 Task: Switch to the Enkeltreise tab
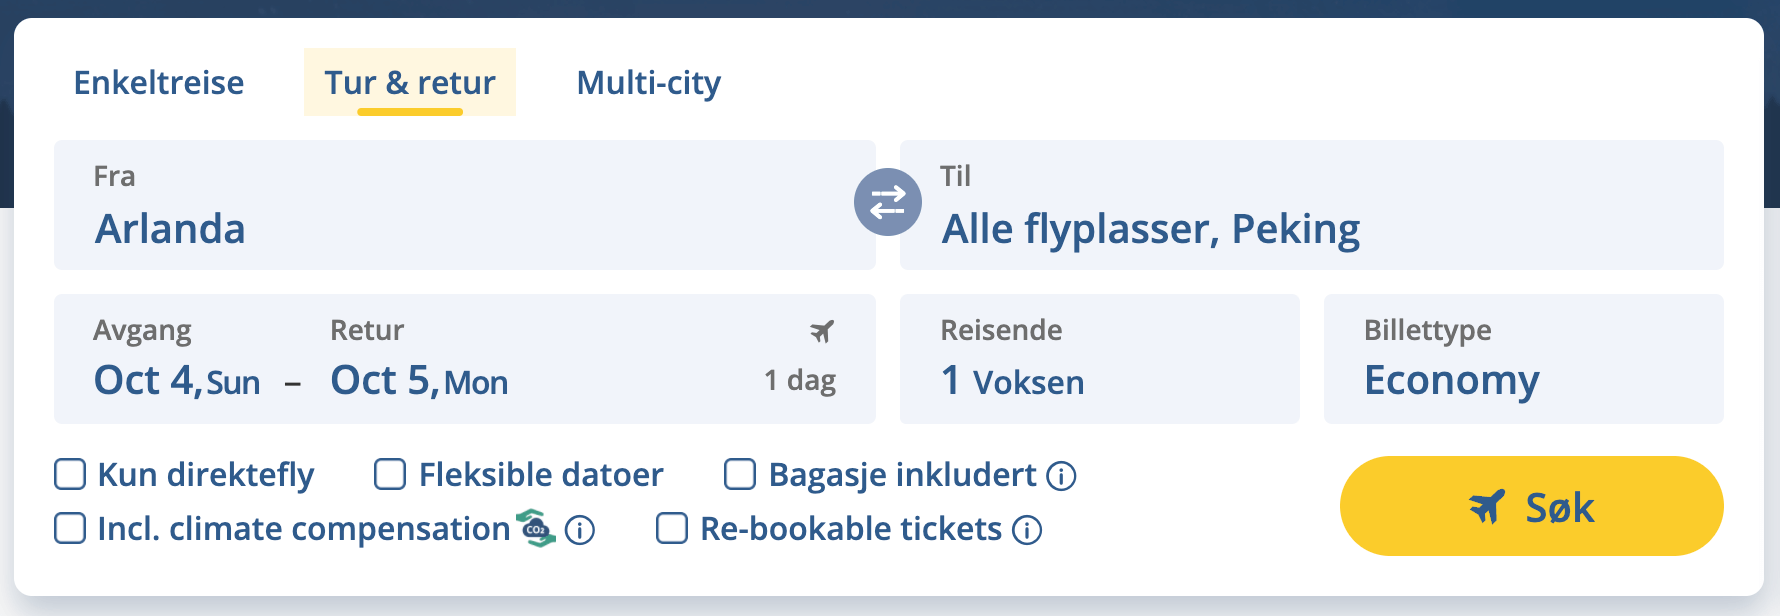click(x=159, y=83)
